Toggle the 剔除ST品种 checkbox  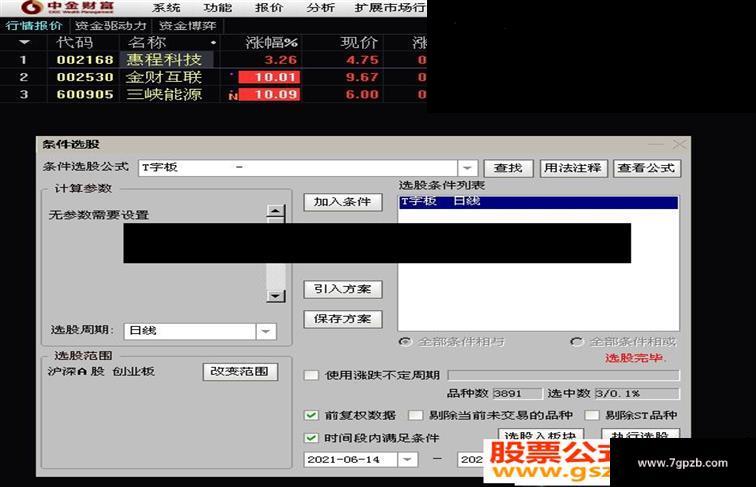coord(592,415)
